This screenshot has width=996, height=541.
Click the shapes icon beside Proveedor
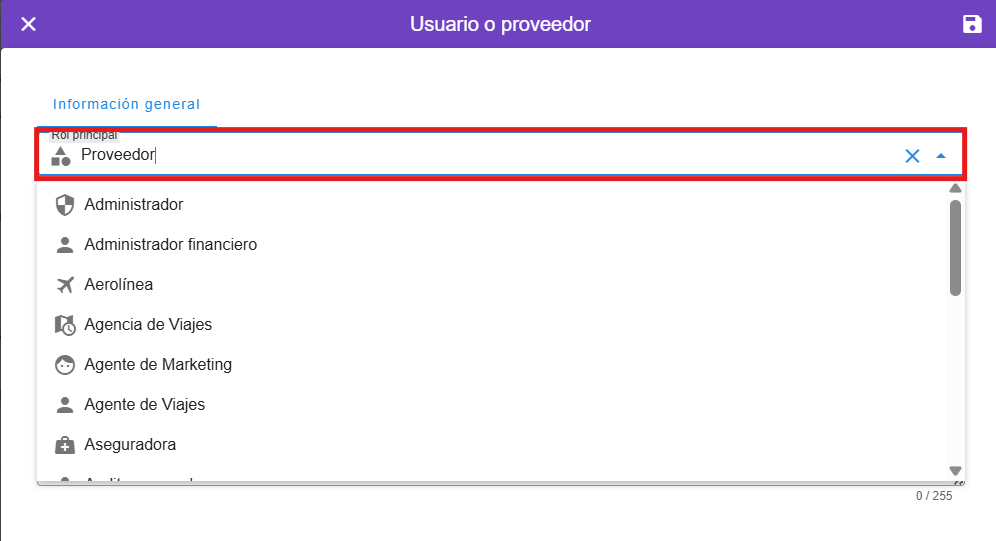(x=61, y=156)
